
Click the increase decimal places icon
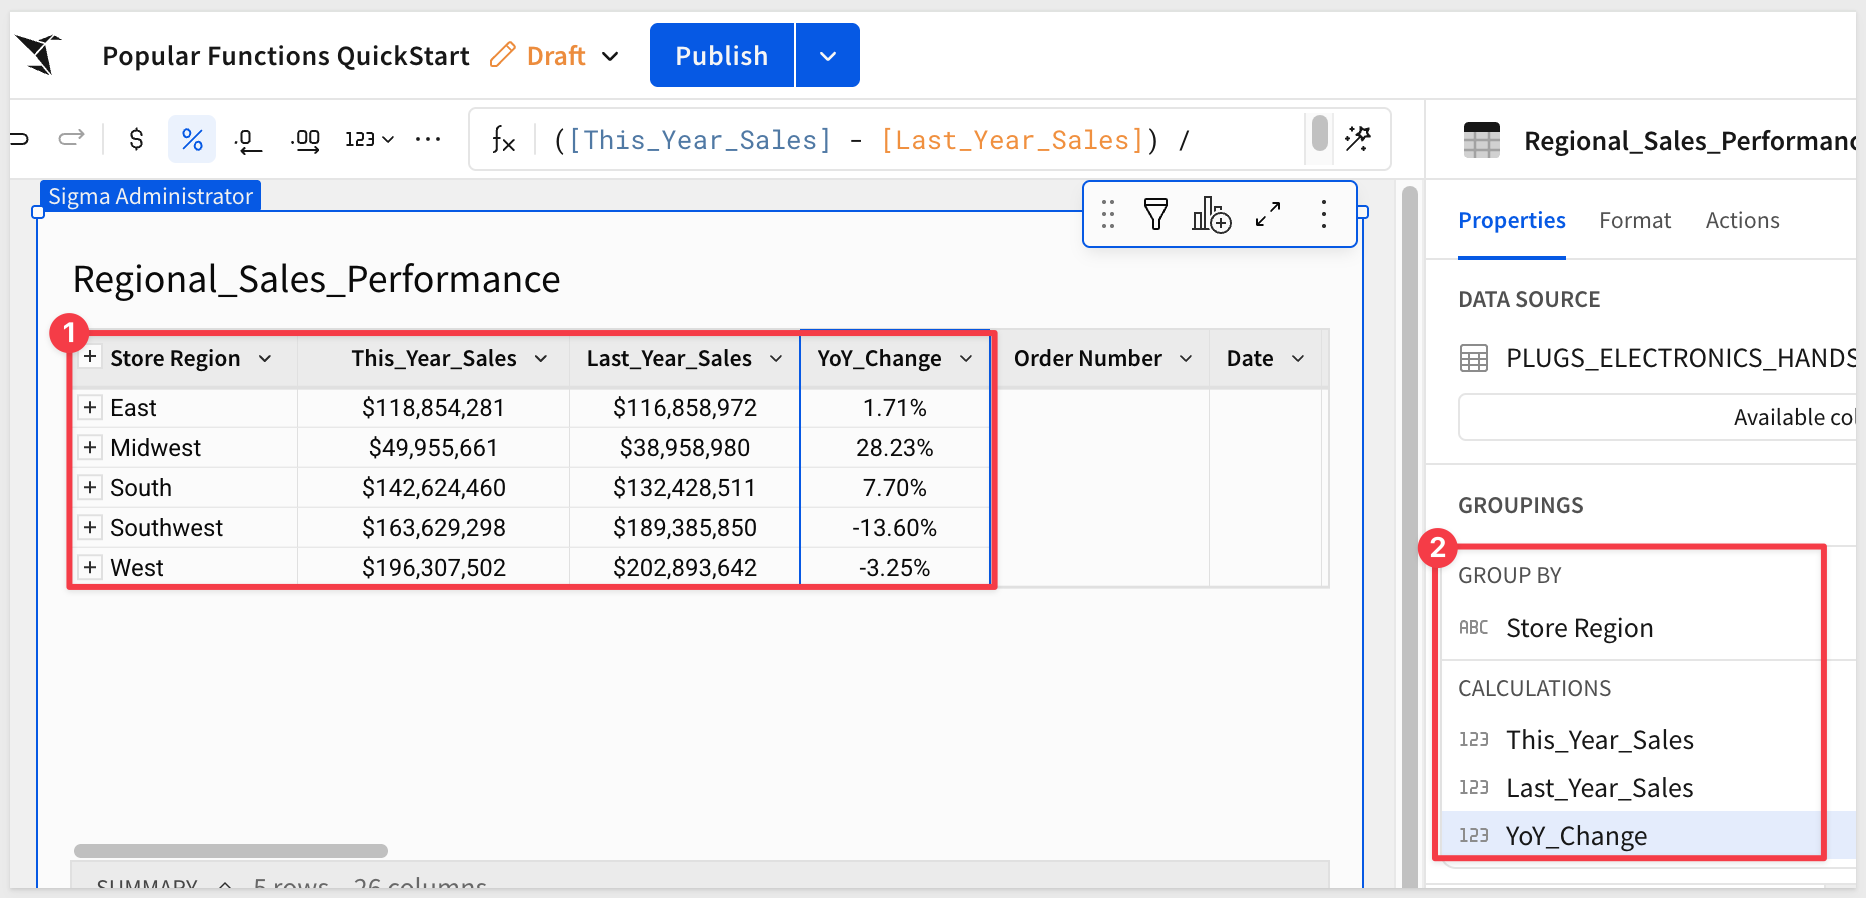pyautogui.click(x=306, y=140)
